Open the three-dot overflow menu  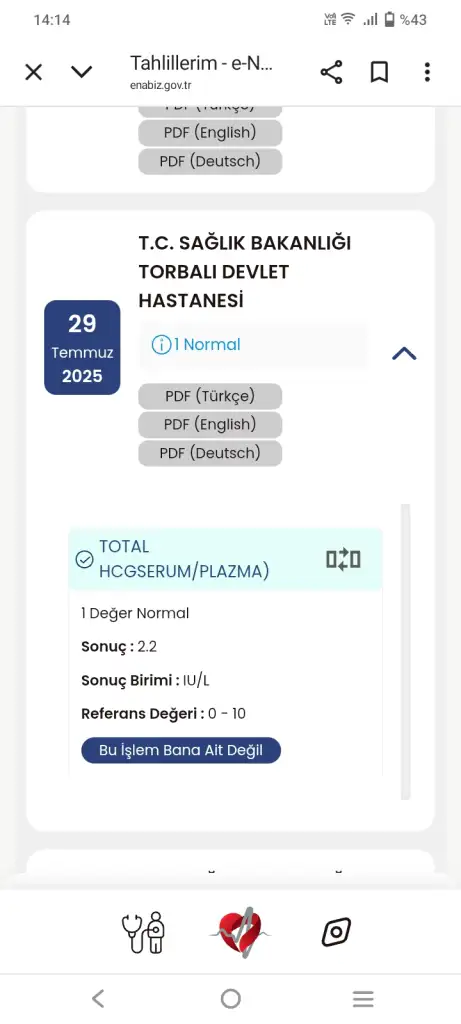[x=427, y=72]
